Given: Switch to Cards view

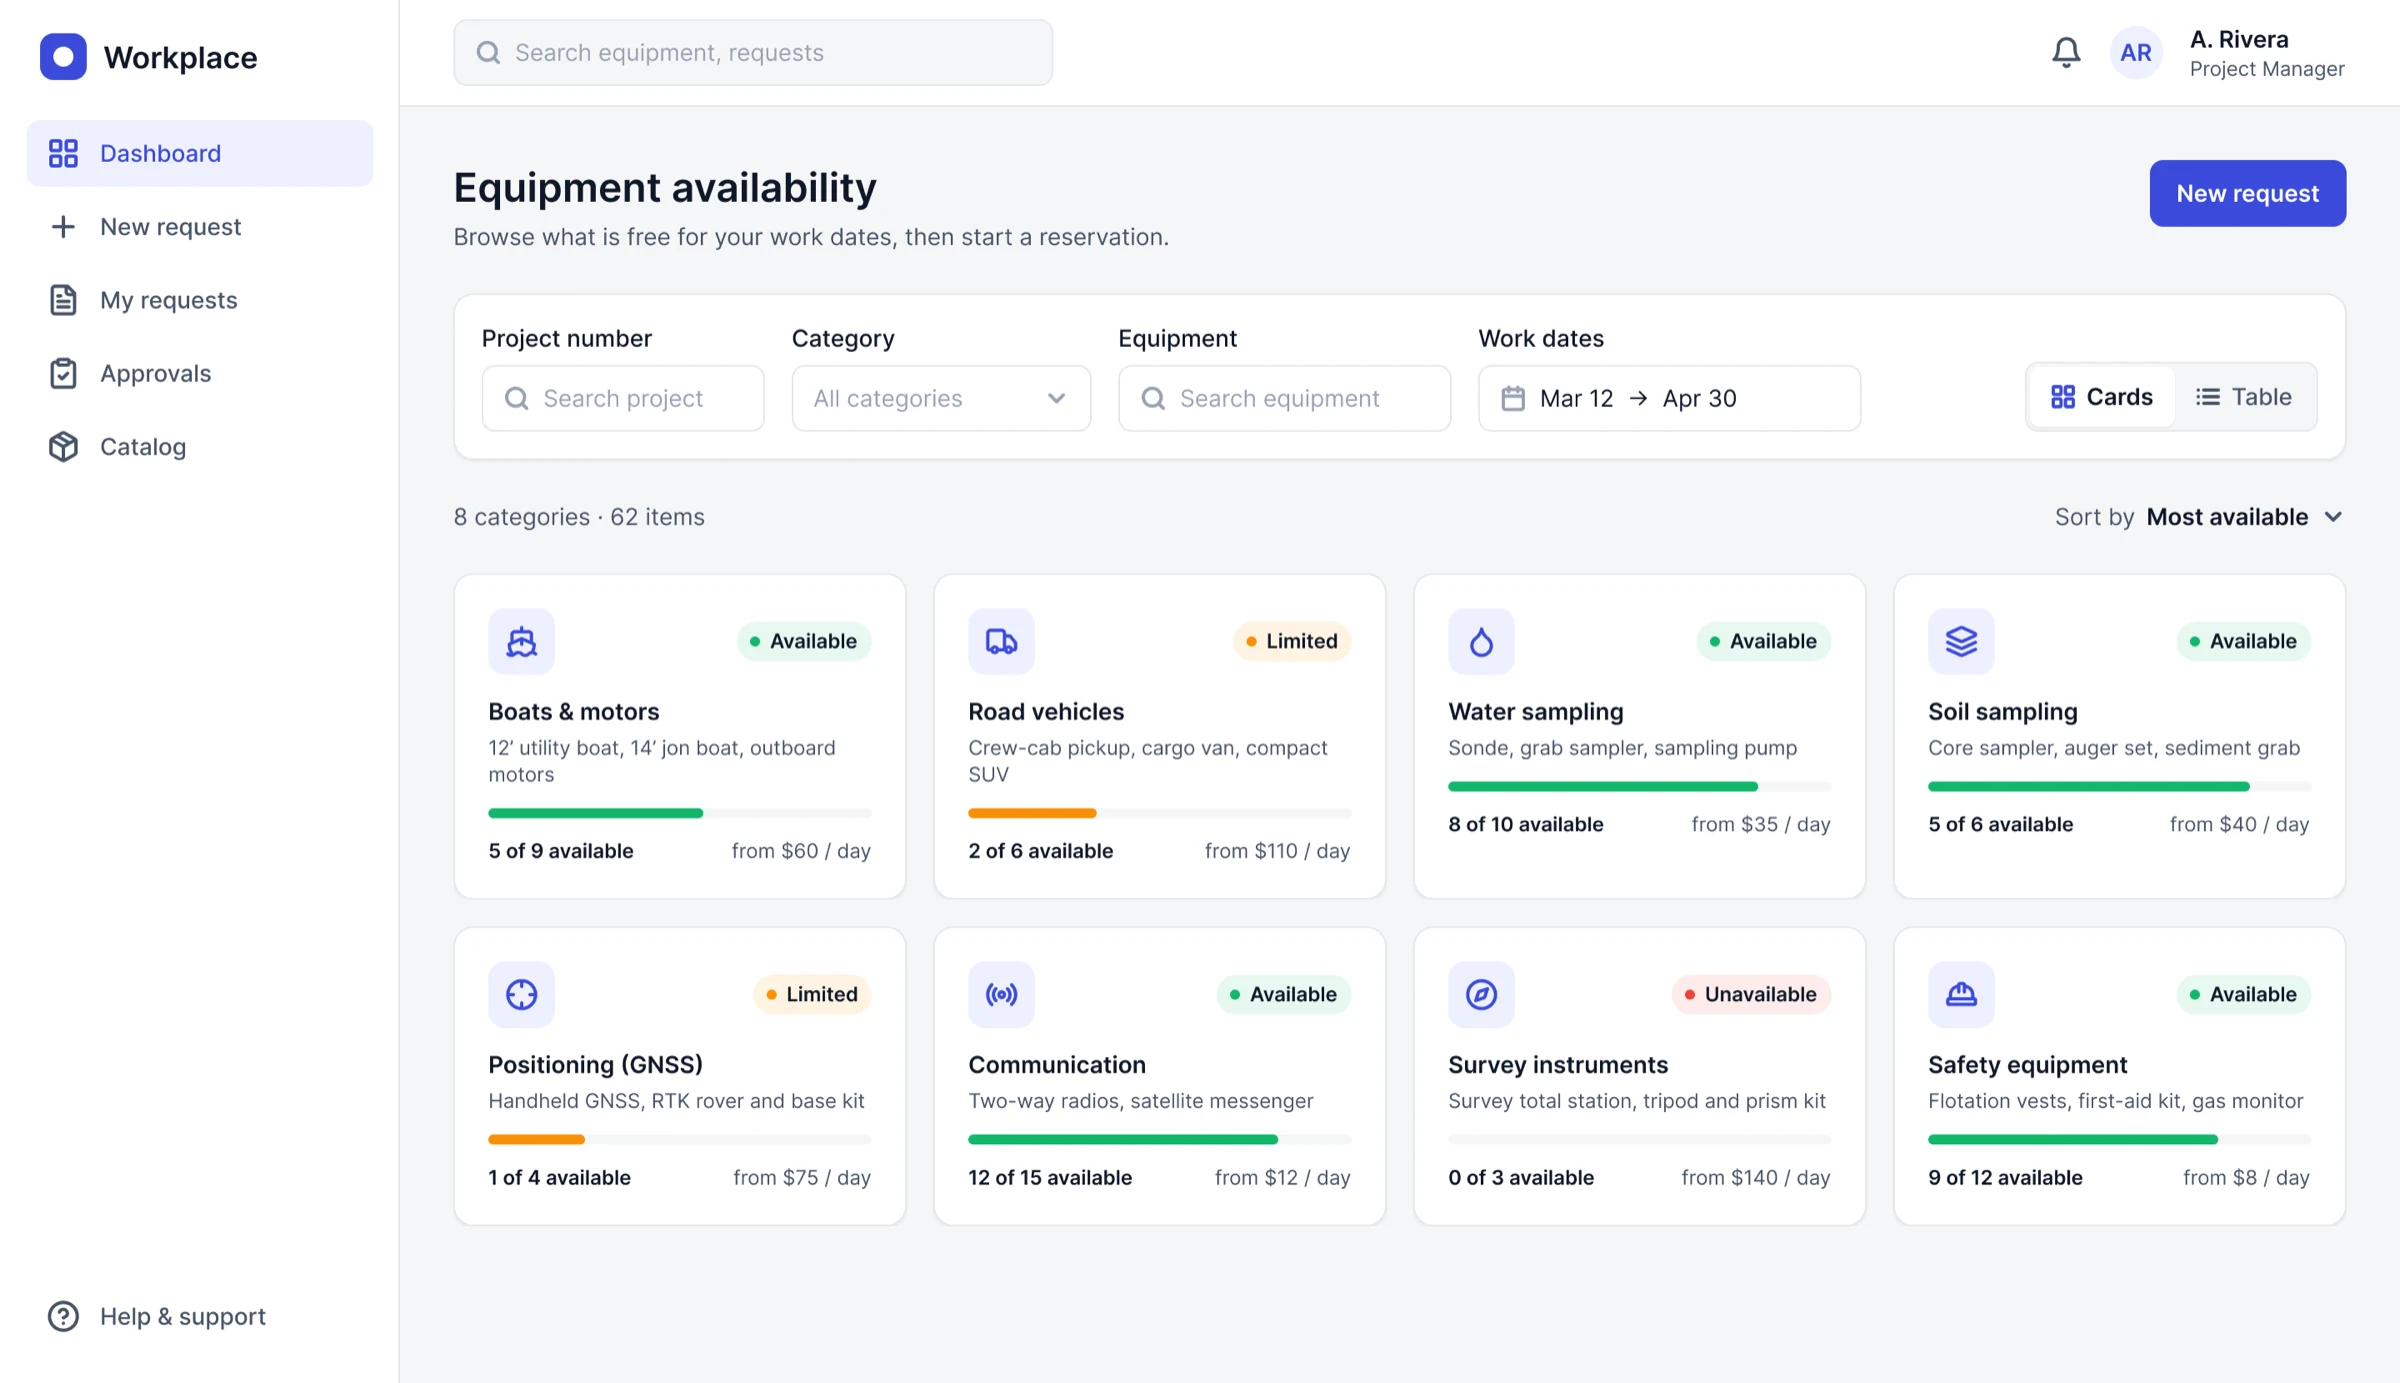Looking at the screenshot, I should (x=2101, y=397).
